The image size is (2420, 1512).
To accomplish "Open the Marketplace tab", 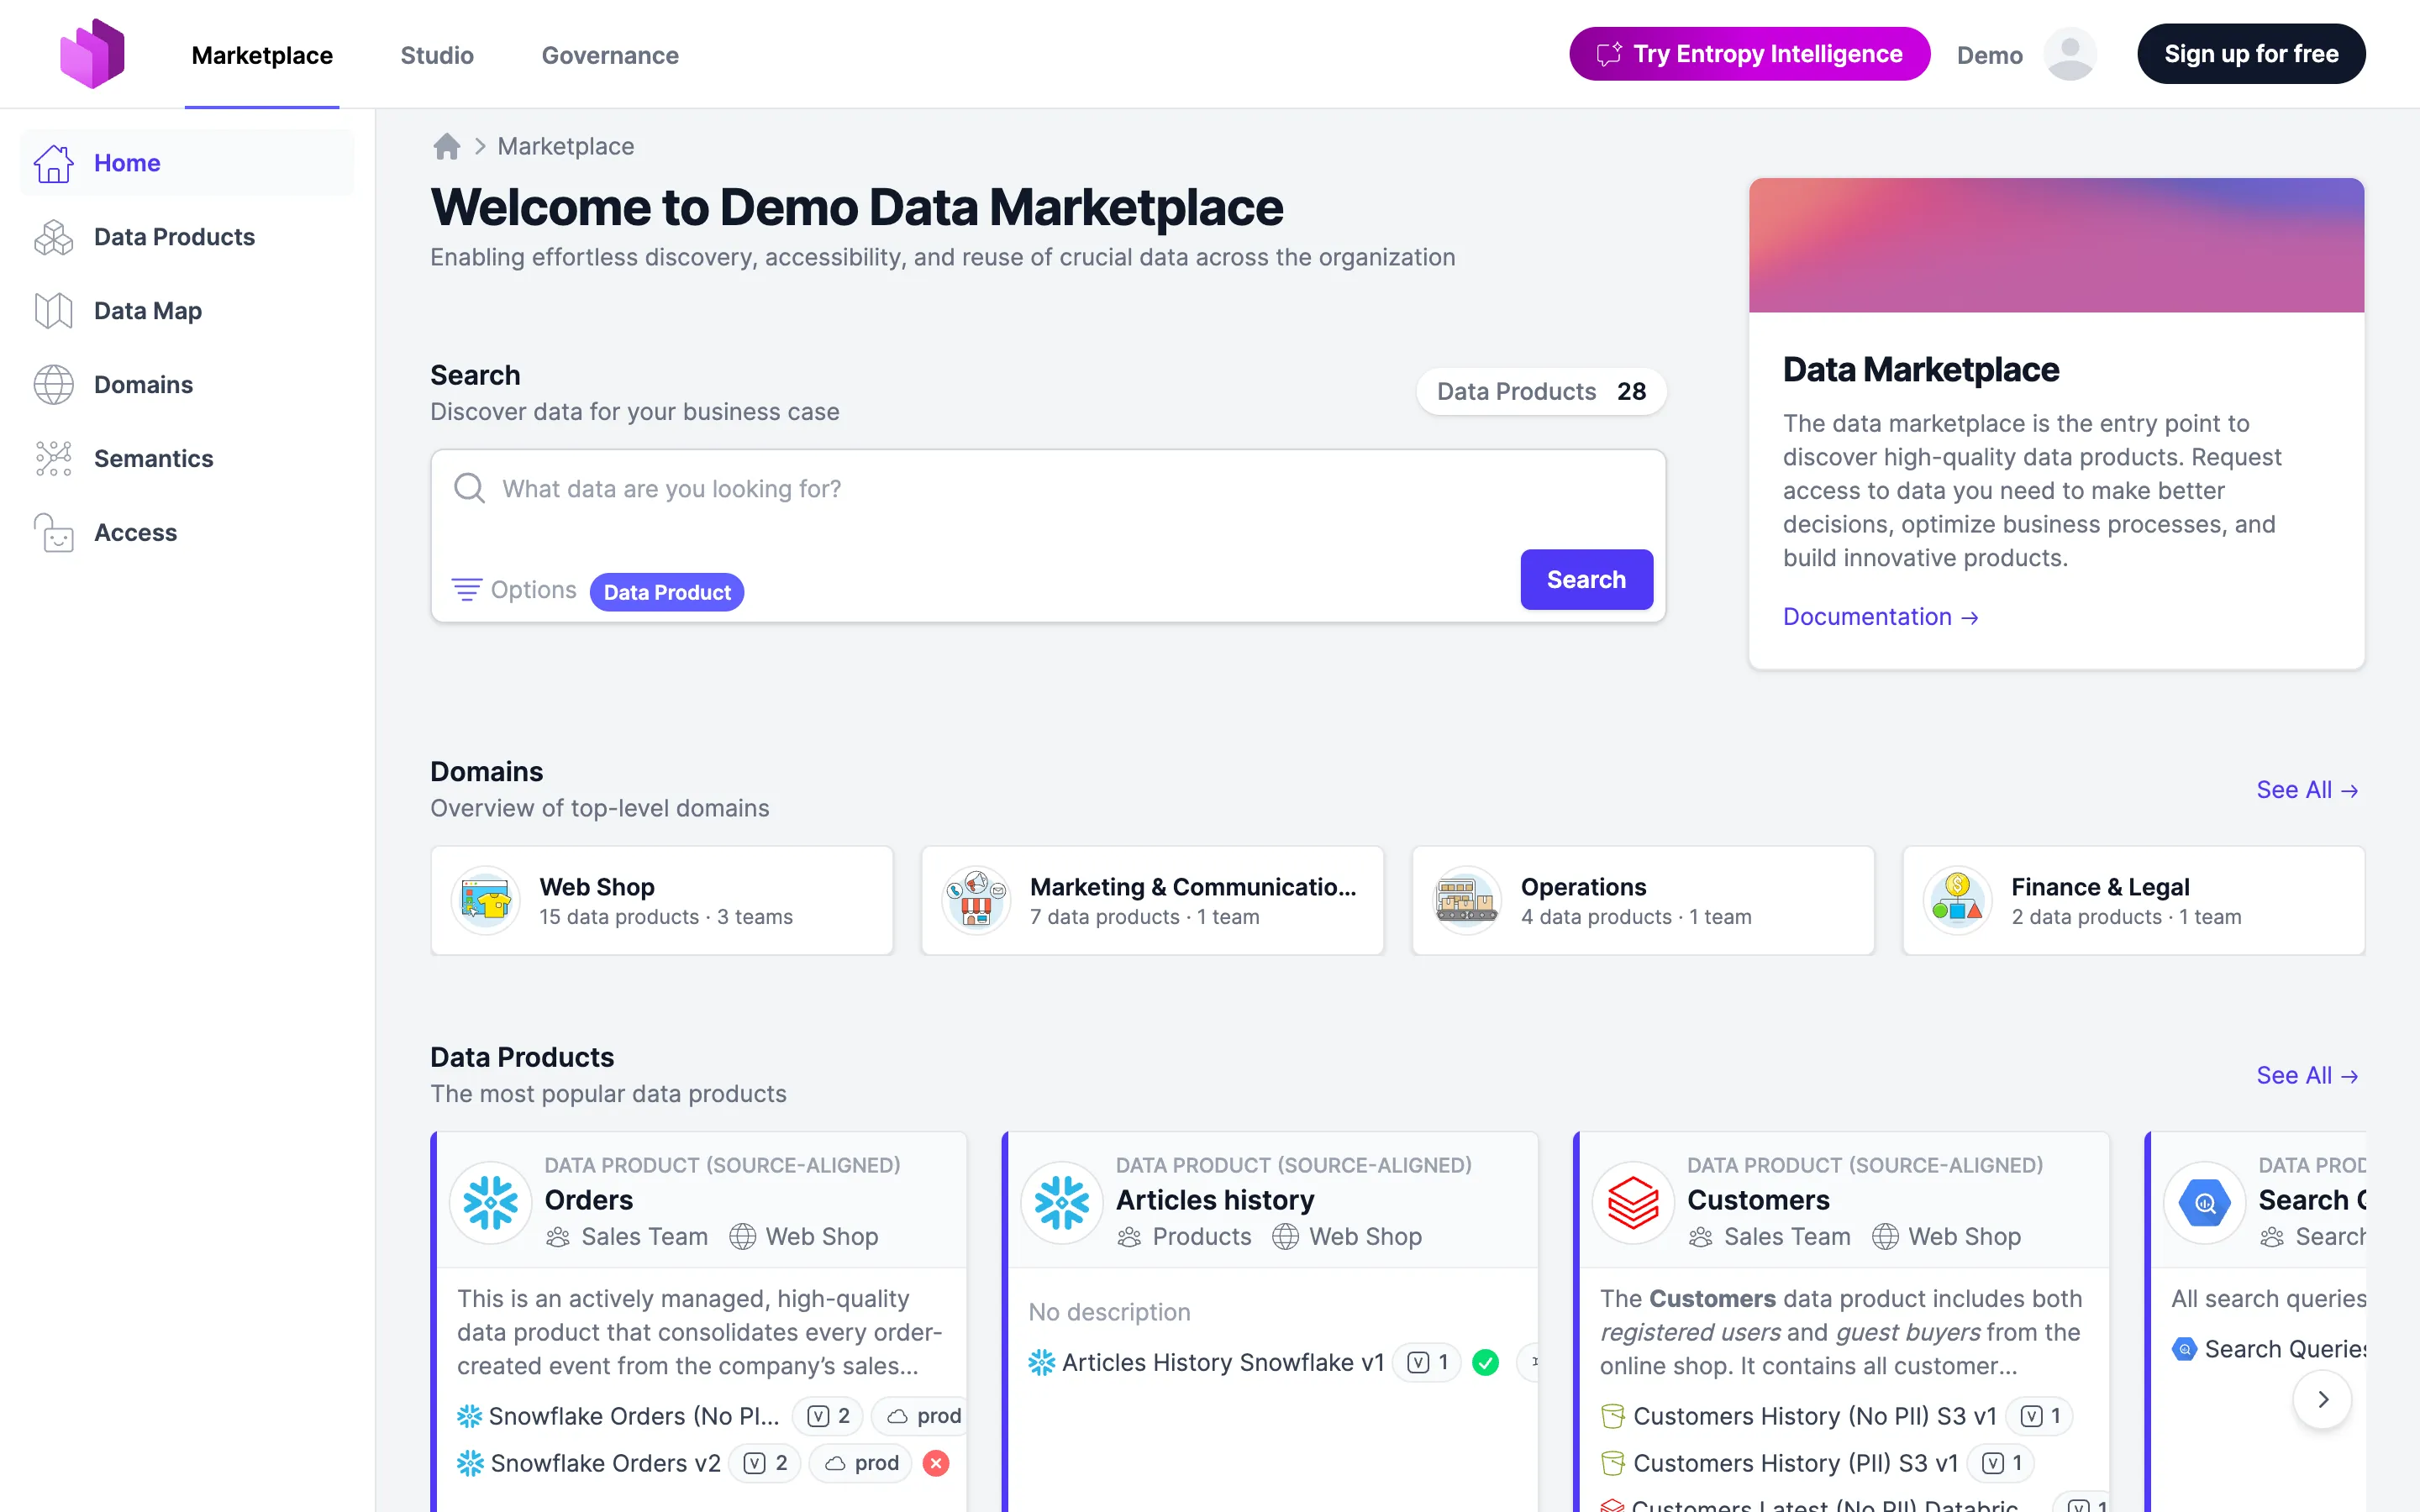I will point(262,55).
